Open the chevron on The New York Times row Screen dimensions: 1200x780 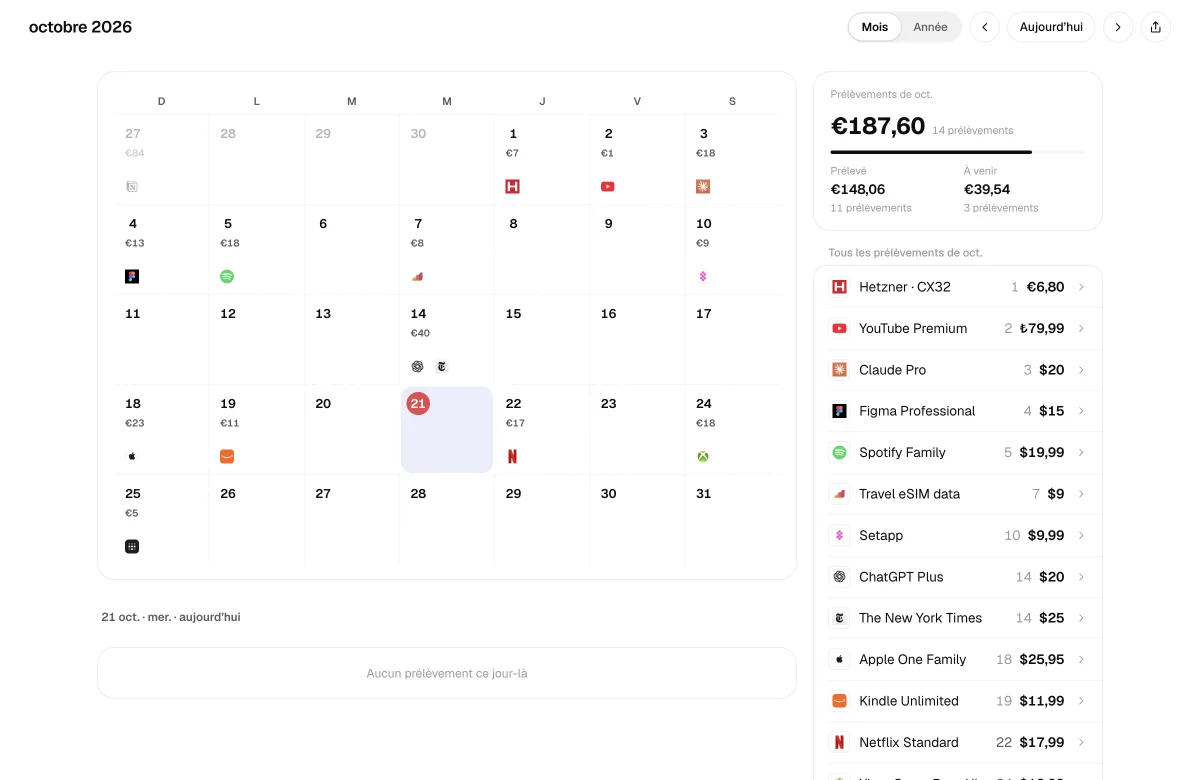[x=1081, y=618]
